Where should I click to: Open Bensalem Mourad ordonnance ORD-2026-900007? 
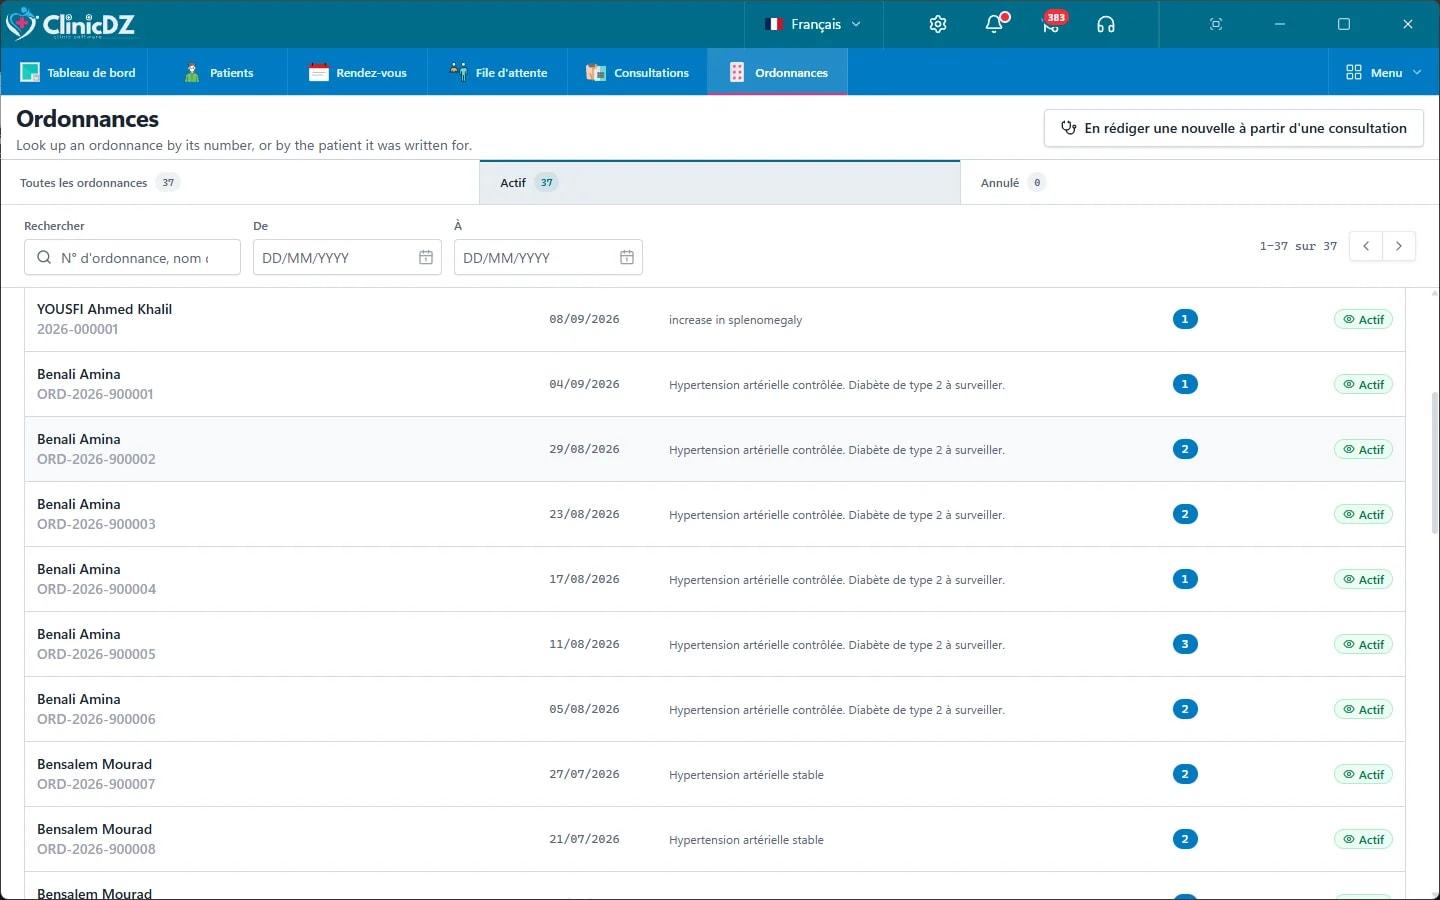click(715, 774)
